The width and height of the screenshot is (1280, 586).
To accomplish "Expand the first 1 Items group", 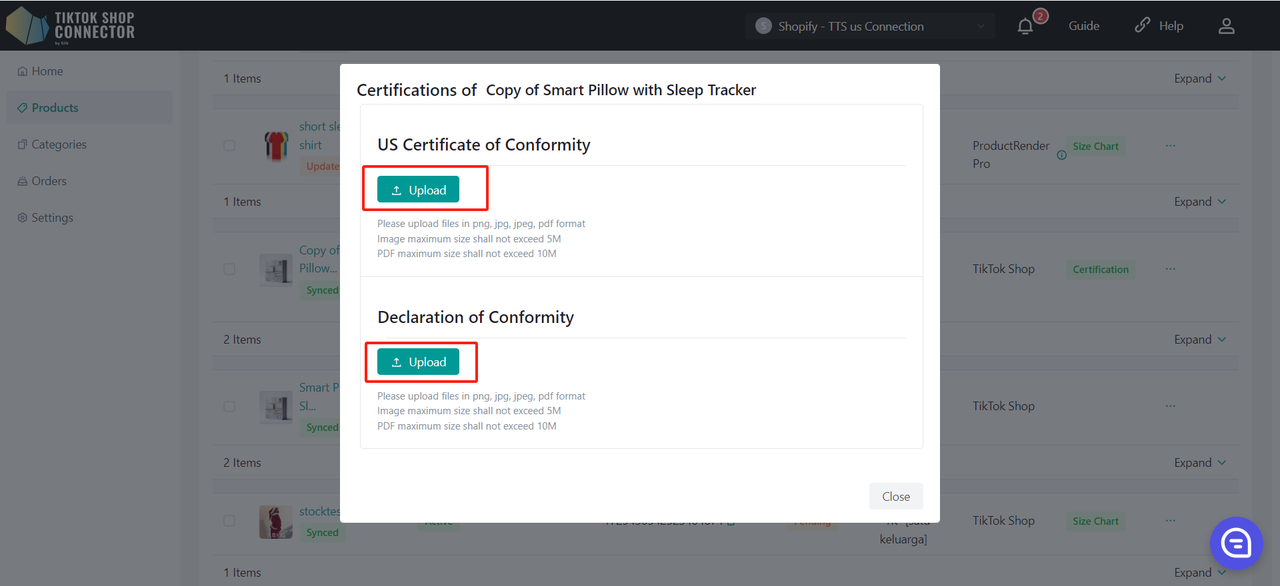I will (x=1200, y=79).
